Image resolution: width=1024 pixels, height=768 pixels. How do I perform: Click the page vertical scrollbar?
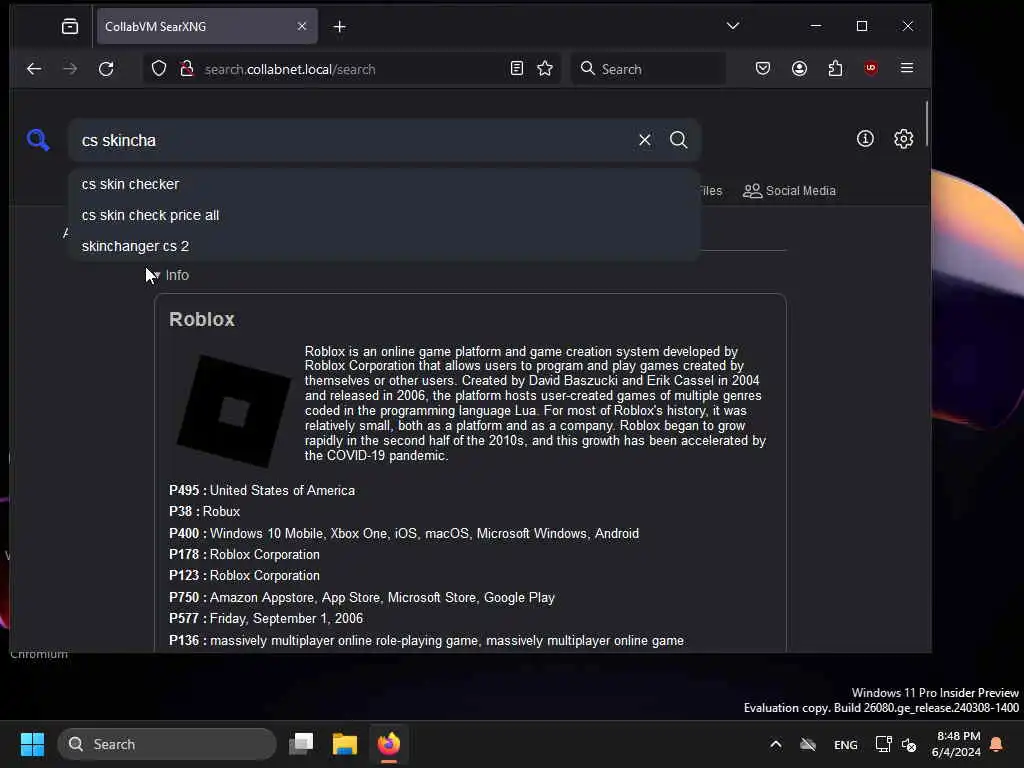(x=926, y=124)
